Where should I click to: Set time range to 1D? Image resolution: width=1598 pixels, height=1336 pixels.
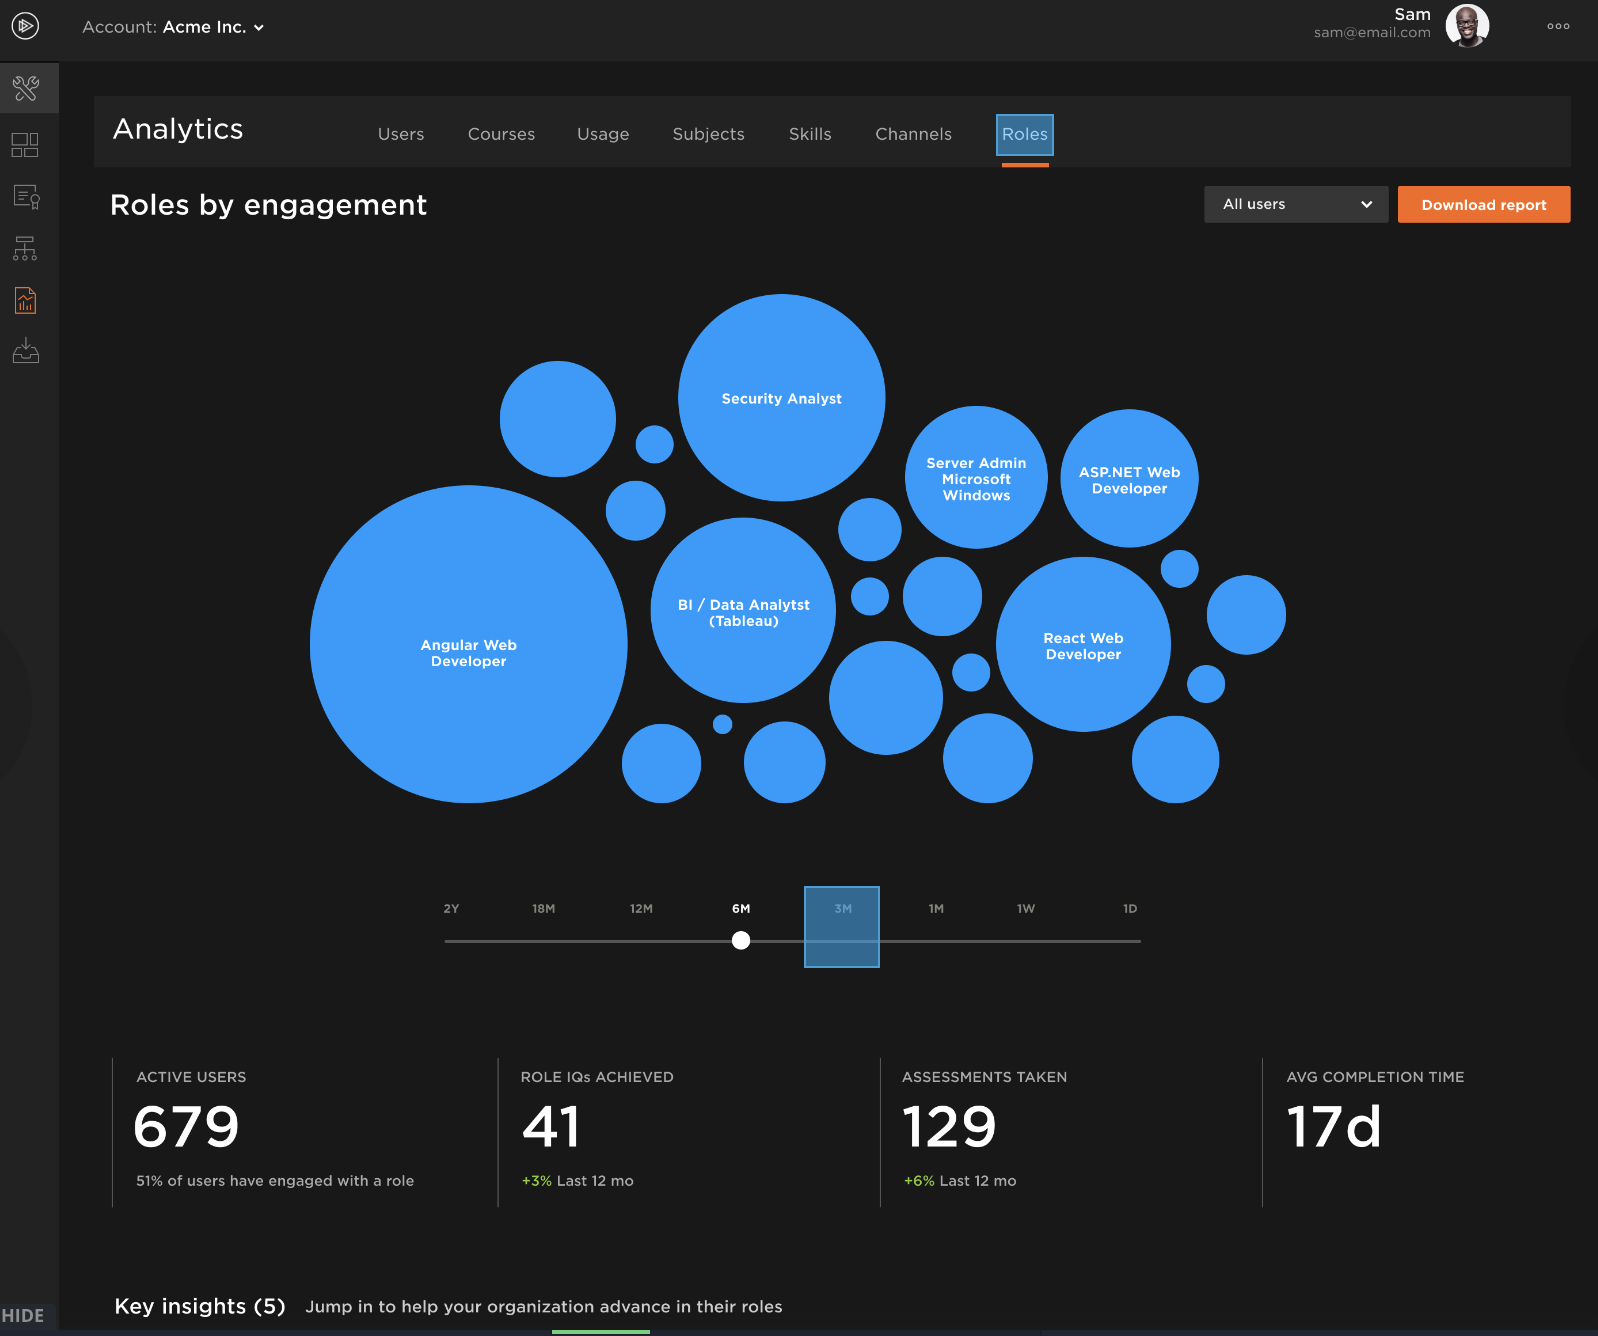(x=1130, y=909)
